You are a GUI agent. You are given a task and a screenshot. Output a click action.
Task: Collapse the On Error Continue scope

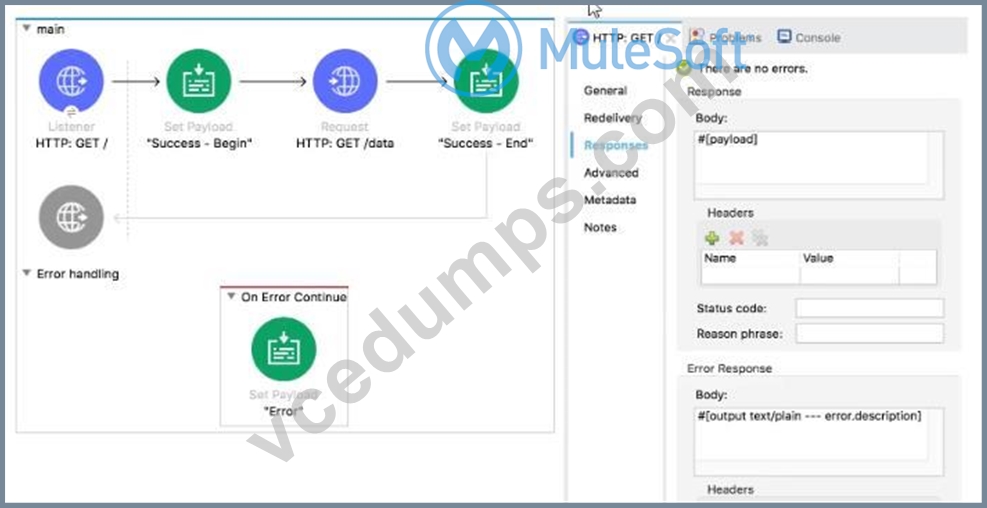231,296
